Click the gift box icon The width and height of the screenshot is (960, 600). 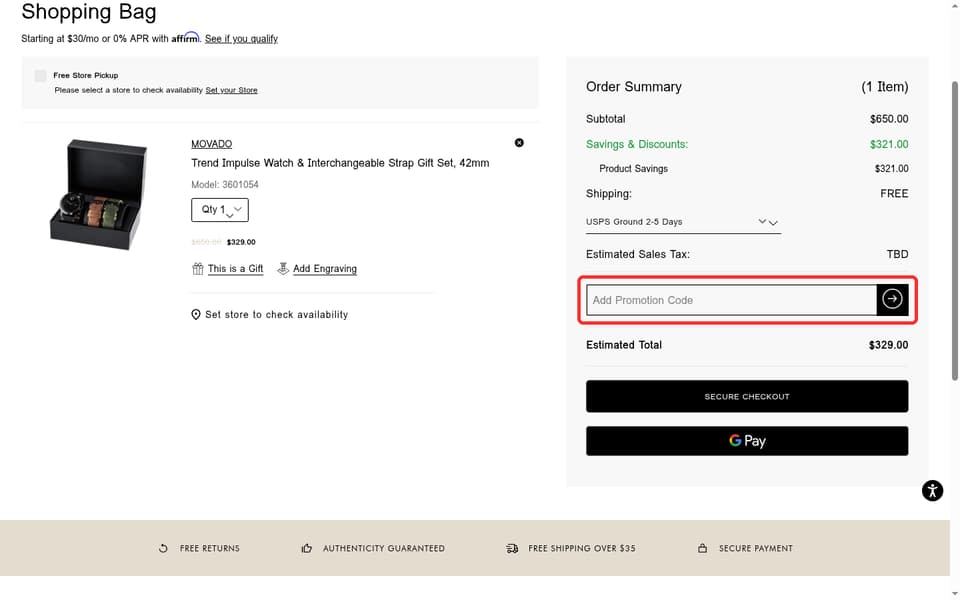click(197, 269)
